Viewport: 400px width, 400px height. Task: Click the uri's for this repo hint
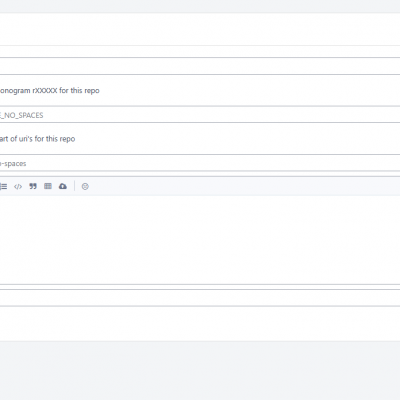[x=37, y=139]
